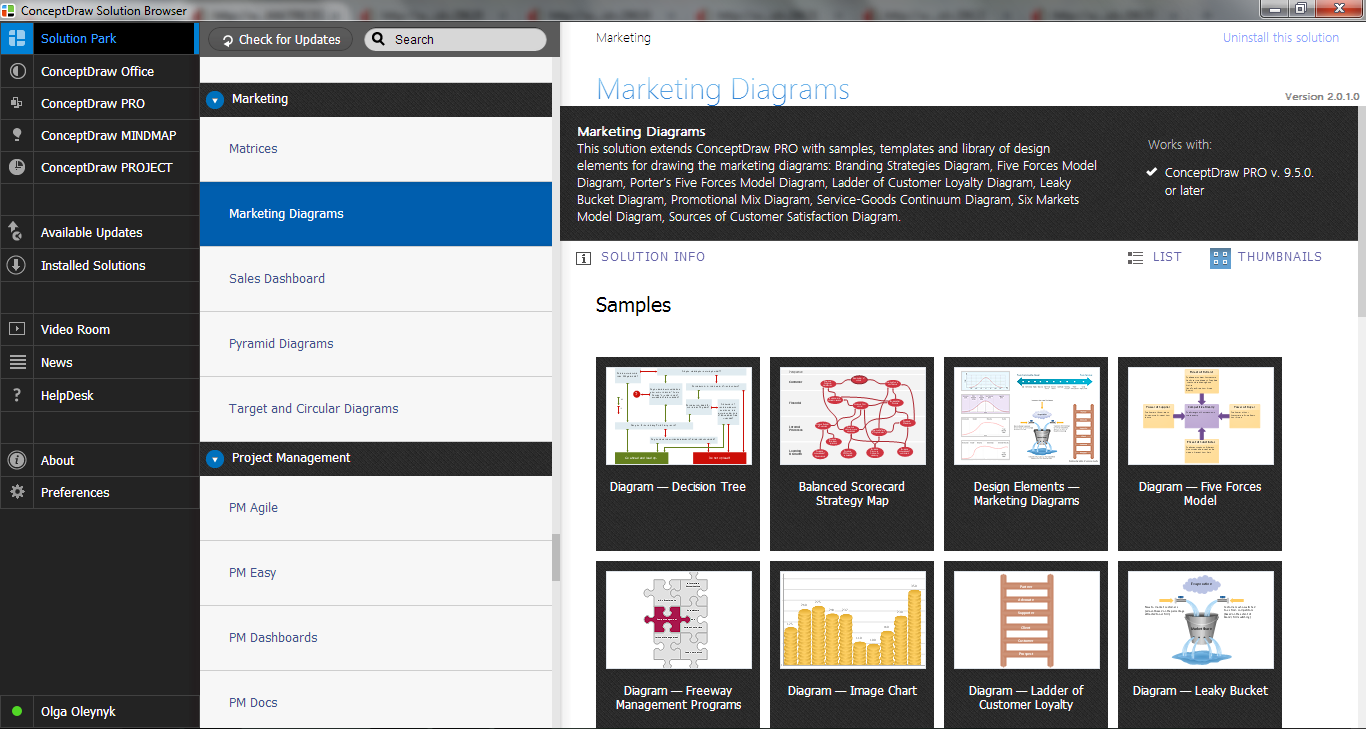This screenshot has height=729, width=1366.
Task: Click the green online status dot
Action: (x=16, y=712)
